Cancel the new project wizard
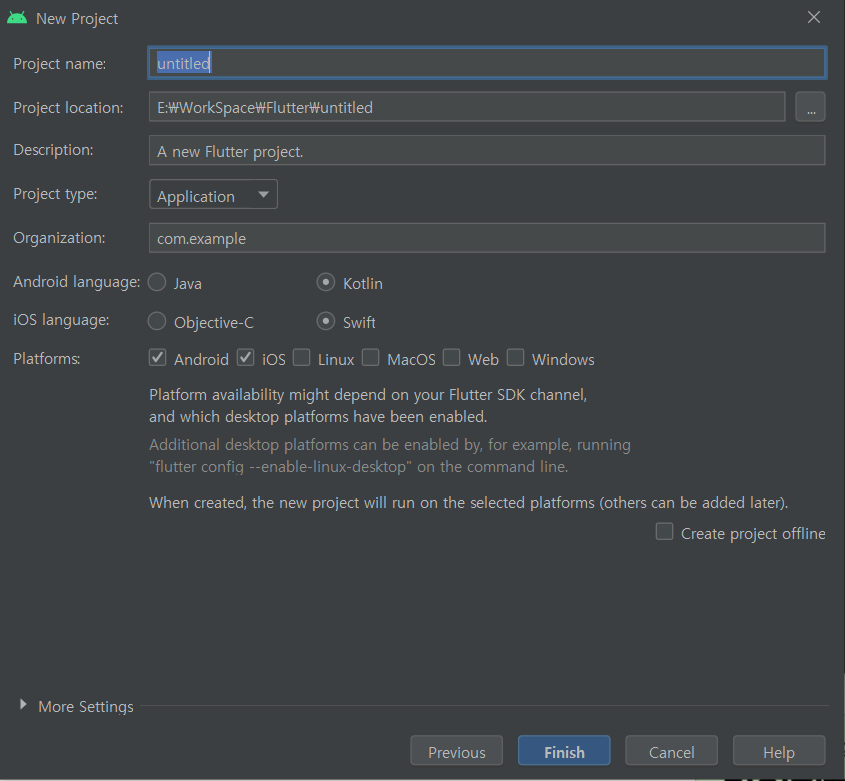The width and height of the screenshot is (845, 781). pos(671,751)
